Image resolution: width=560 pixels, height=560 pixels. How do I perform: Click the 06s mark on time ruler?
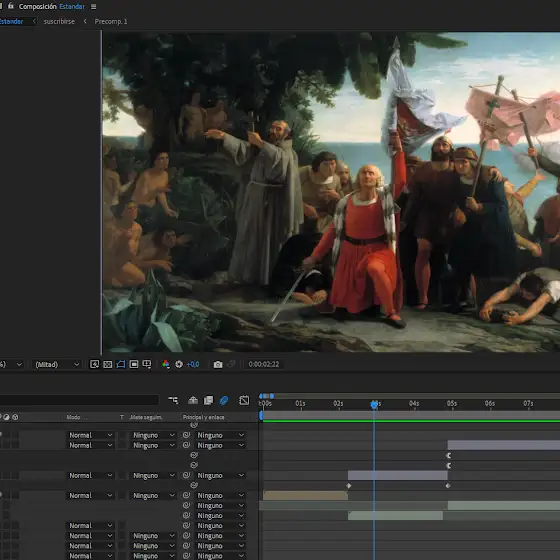pos(490,403)
